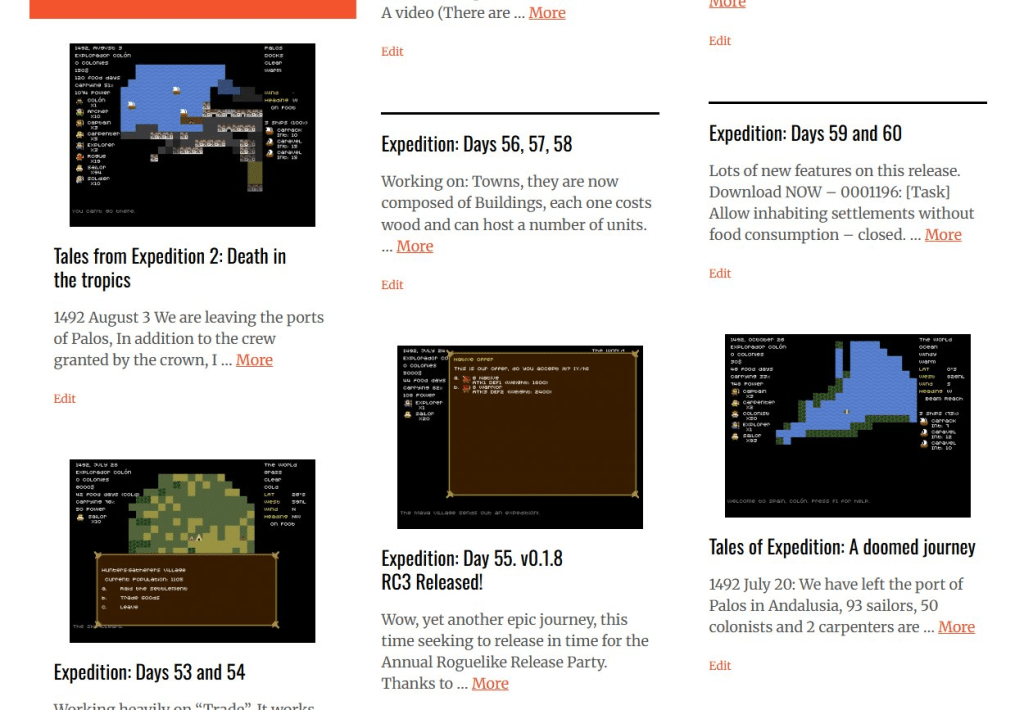
Task: Click More in the Days 59 and 60 excerpt
Action: tap(943, 235)
